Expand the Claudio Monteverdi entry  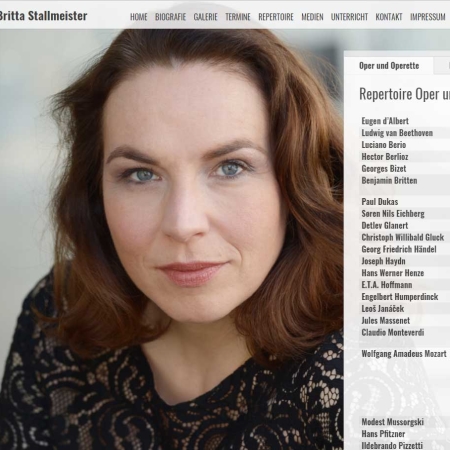click(x=405, y=333)
